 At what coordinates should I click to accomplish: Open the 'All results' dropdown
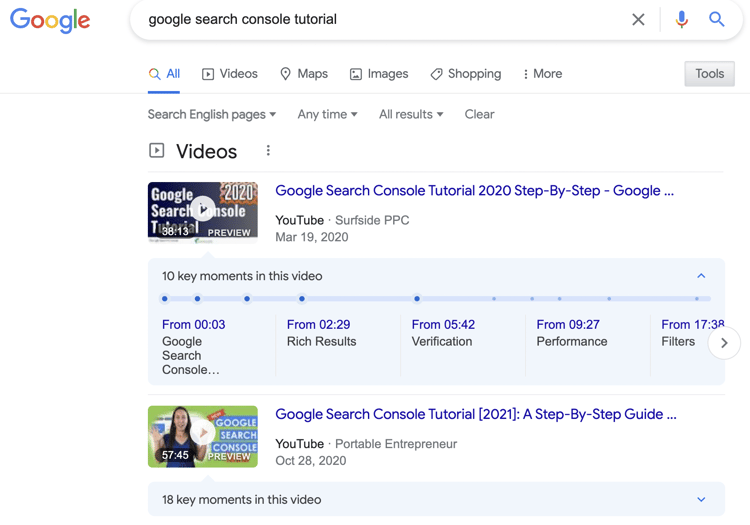(x=411, y=114)
